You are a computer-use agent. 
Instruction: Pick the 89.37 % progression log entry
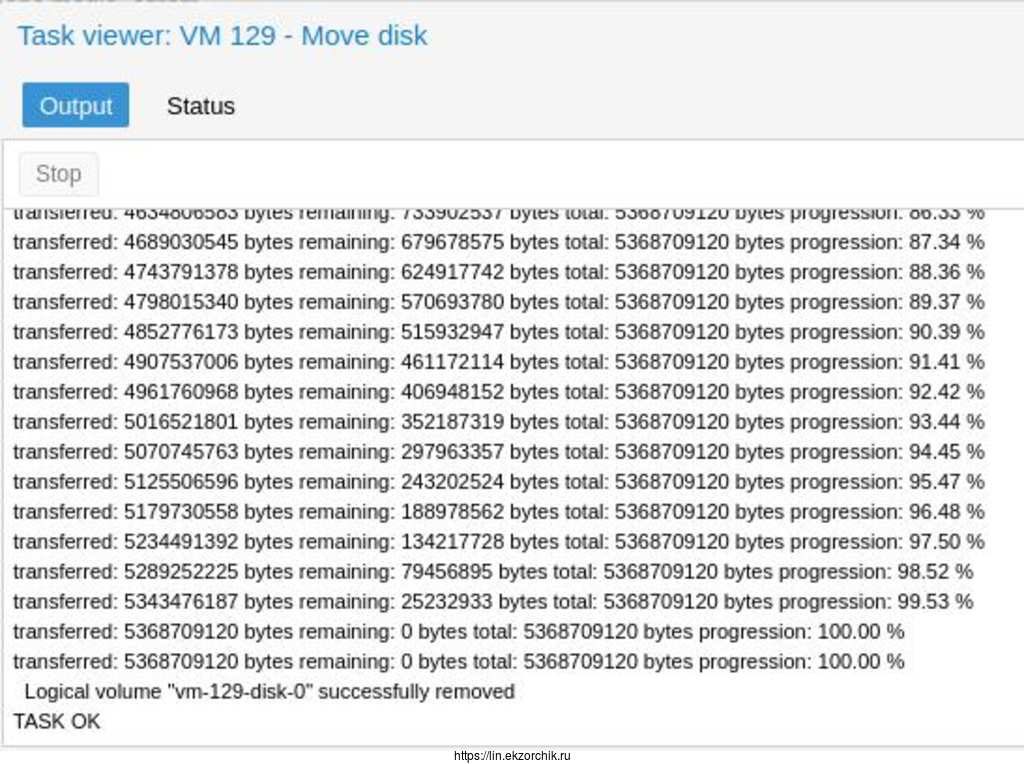coord(498,302)
